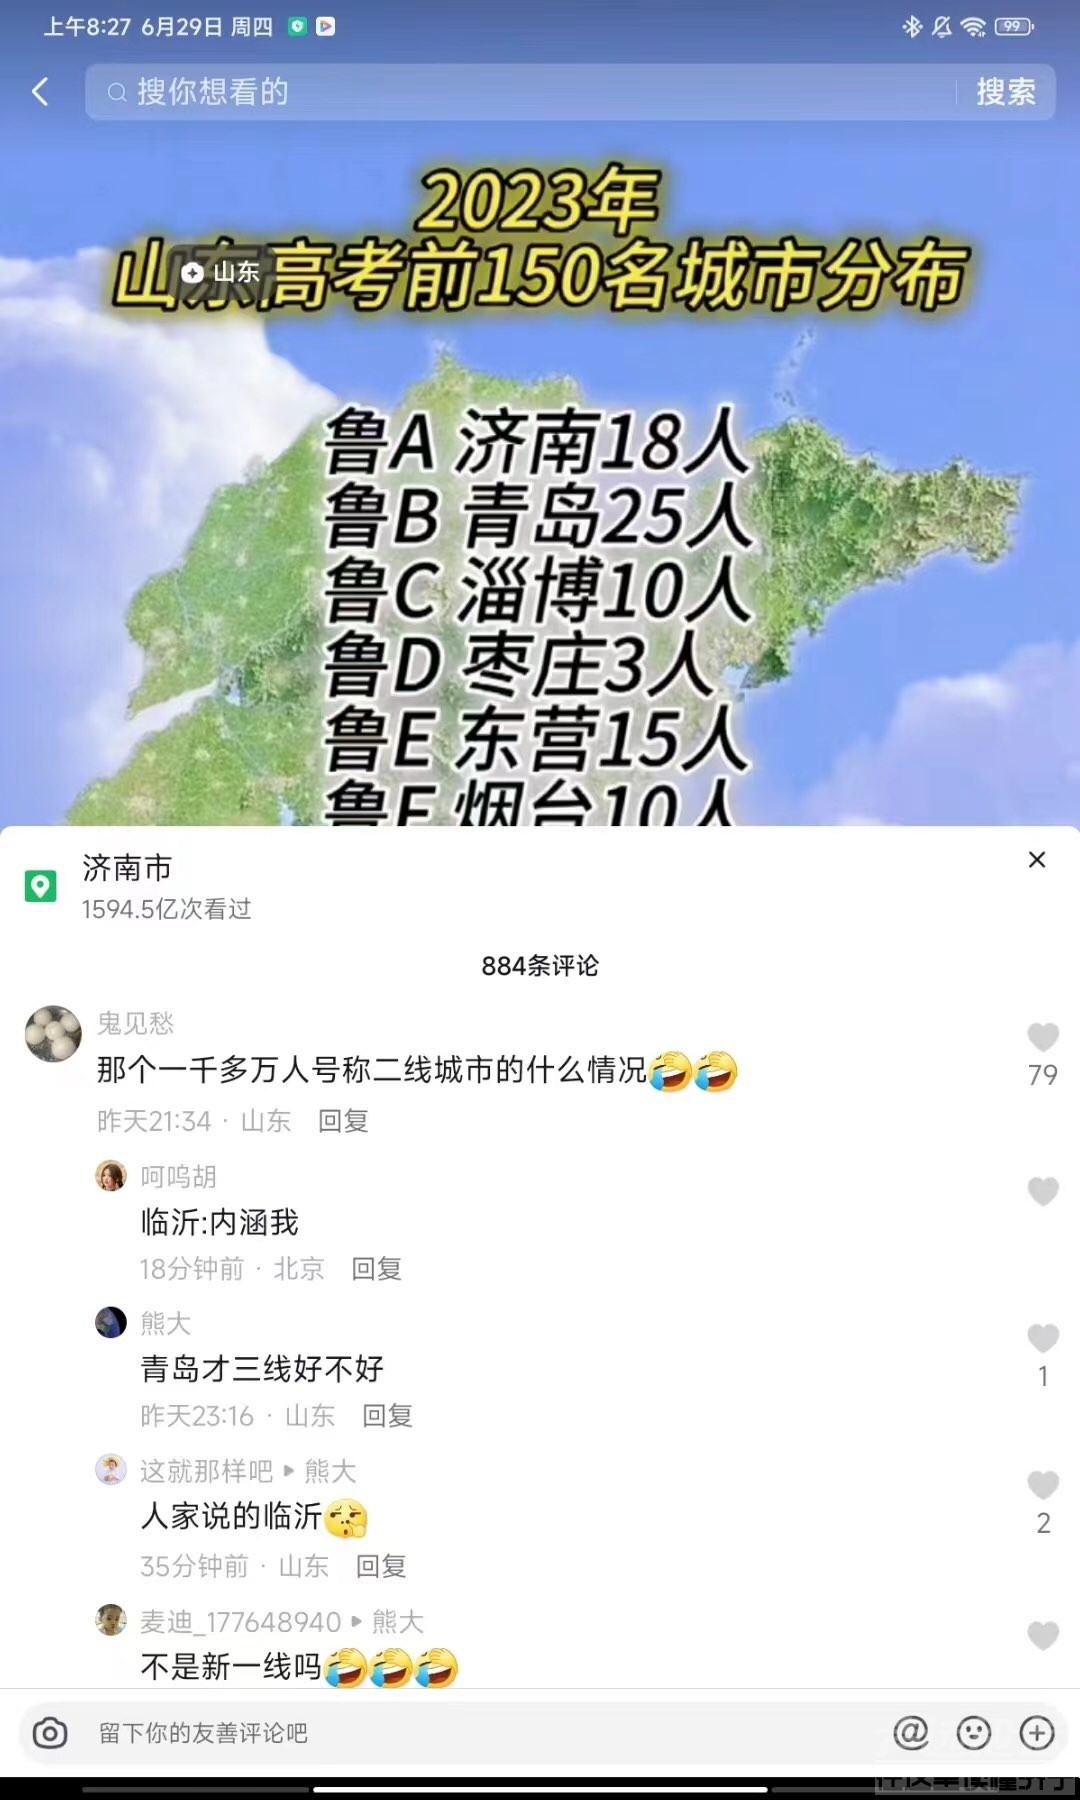Tap the green location pin icon
The image size is (1080, 1800).
tap(40, 886)
